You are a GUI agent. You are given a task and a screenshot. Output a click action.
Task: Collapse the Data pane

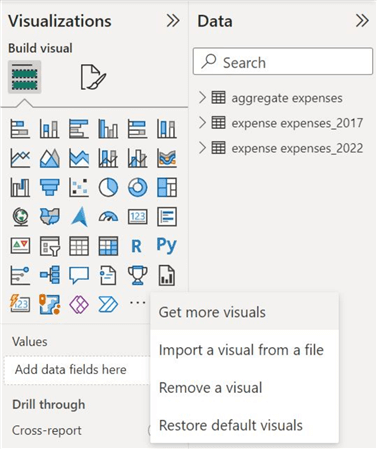(362, 21)
